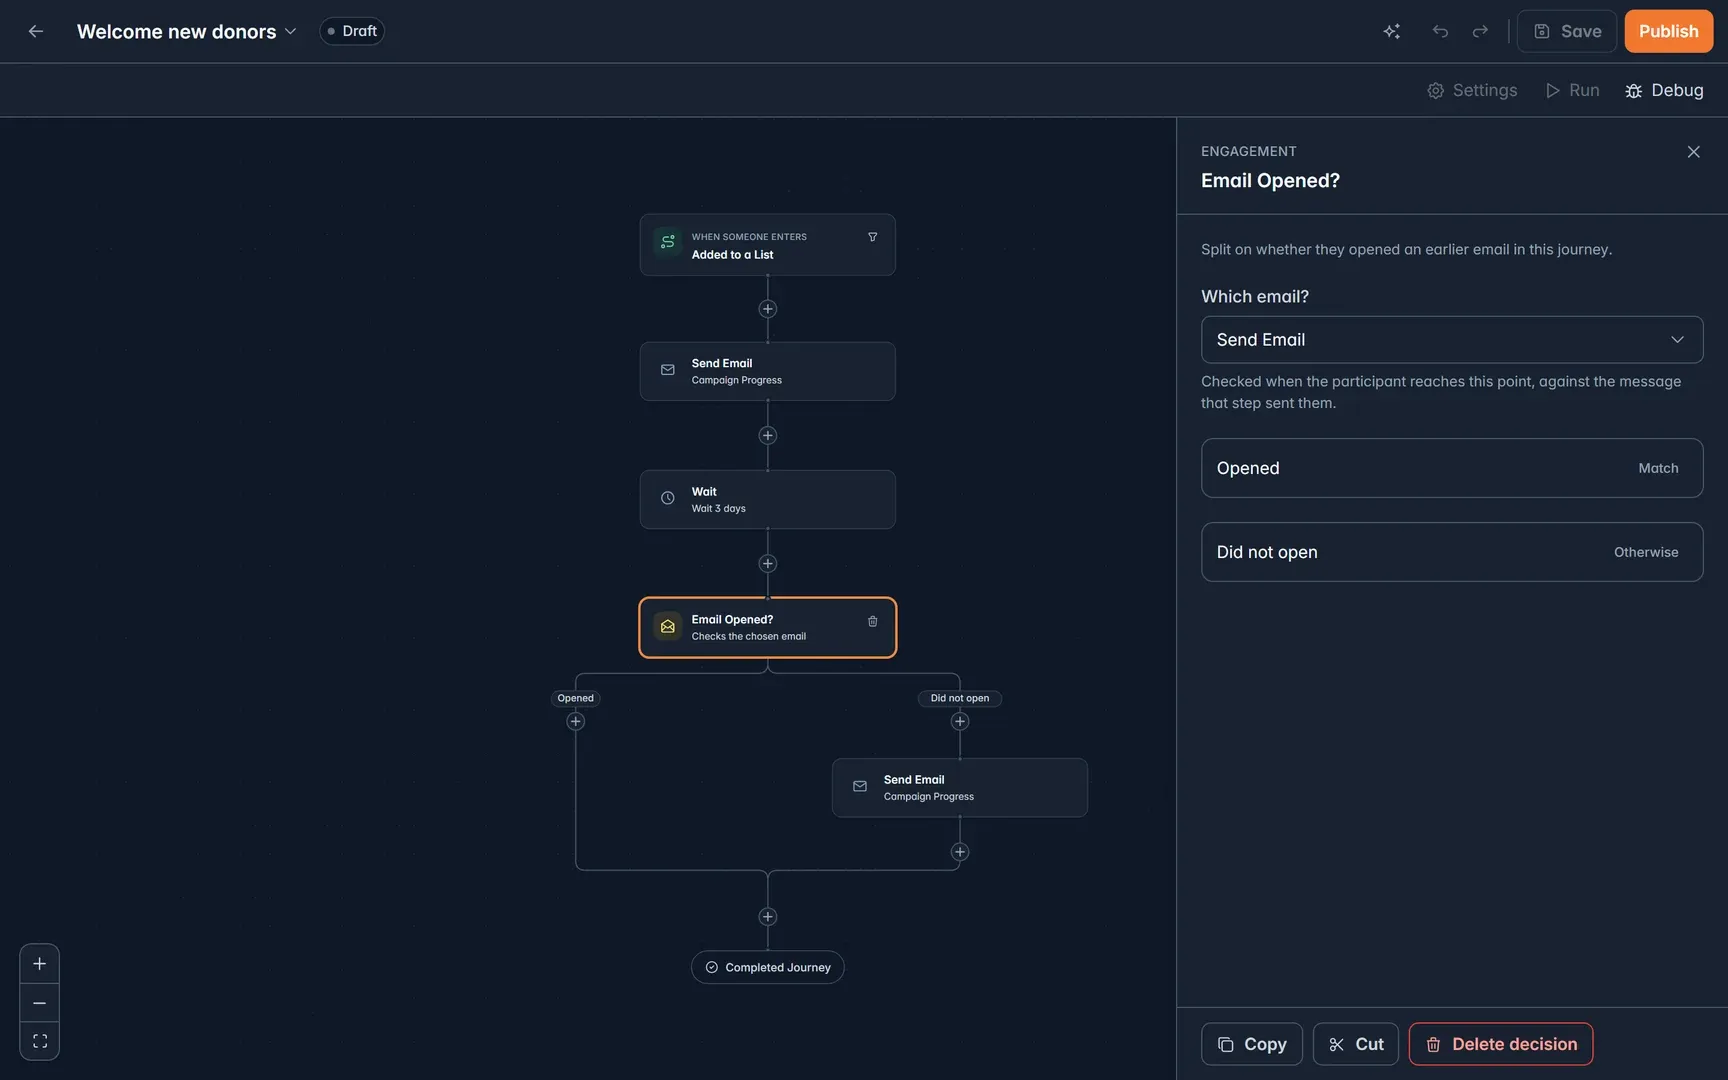
Task: Open the Settings tab
Action: pos(1472,90)
